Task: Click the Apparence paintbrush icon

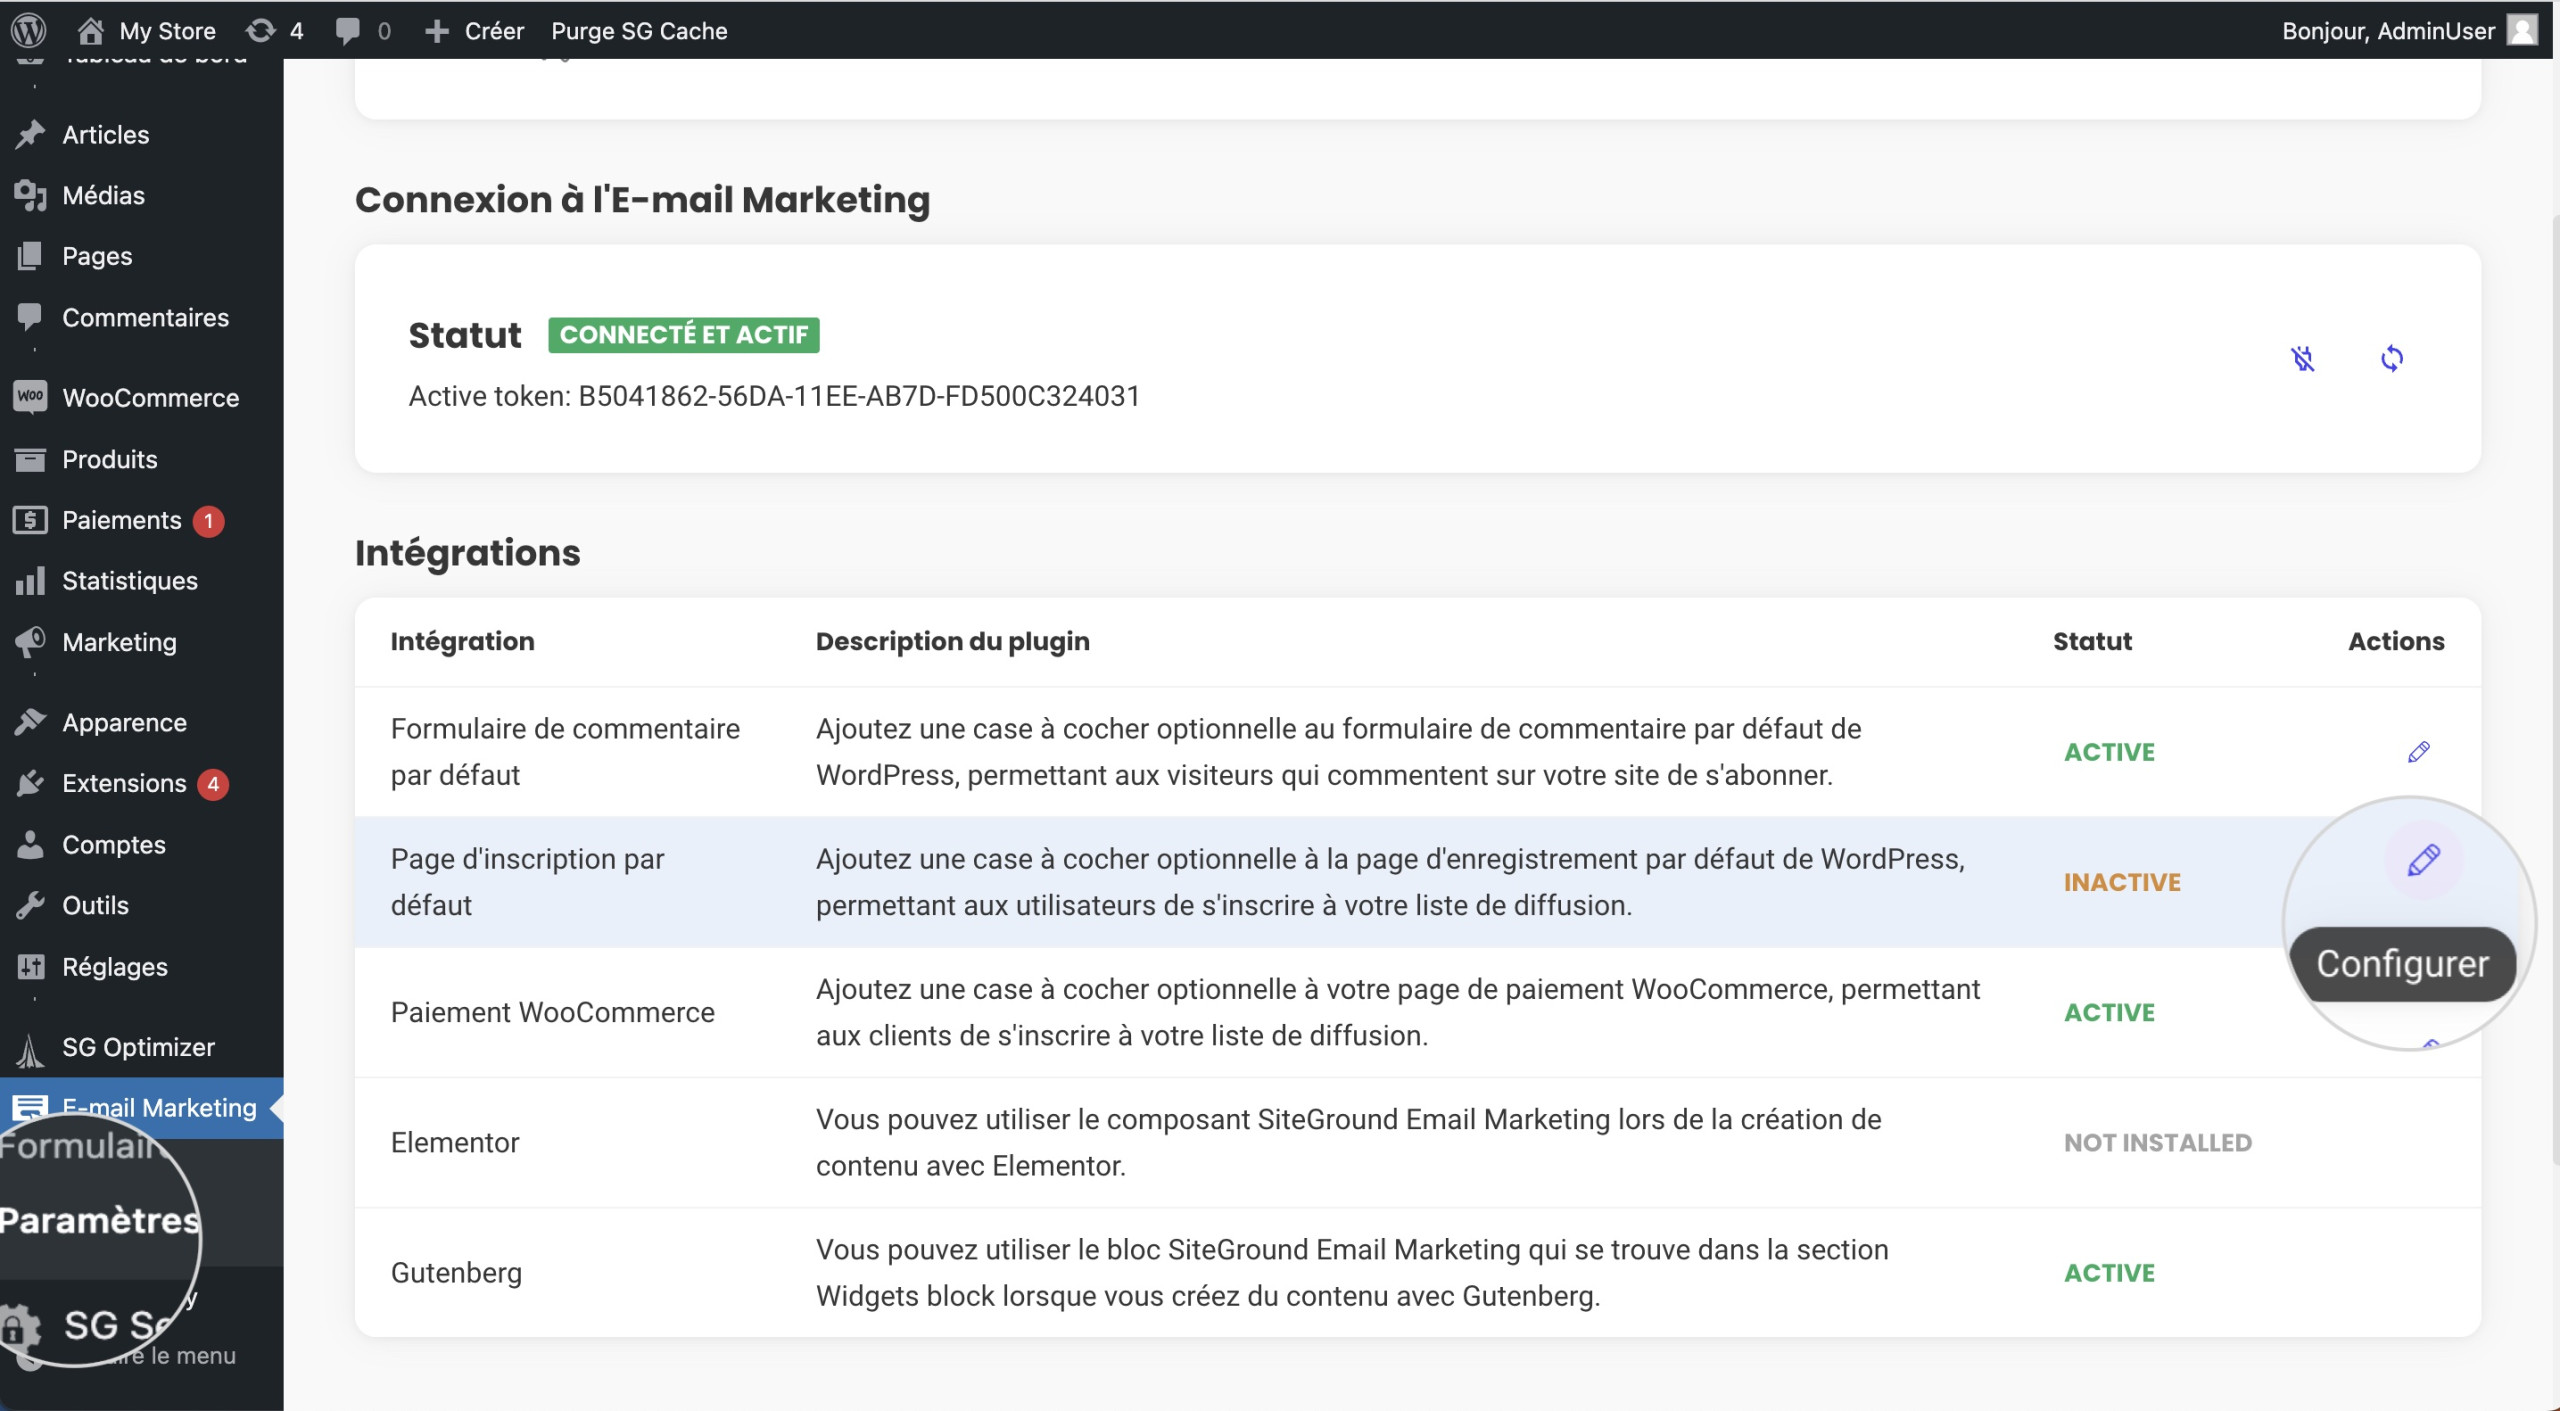Action: [x=30, y=722]
